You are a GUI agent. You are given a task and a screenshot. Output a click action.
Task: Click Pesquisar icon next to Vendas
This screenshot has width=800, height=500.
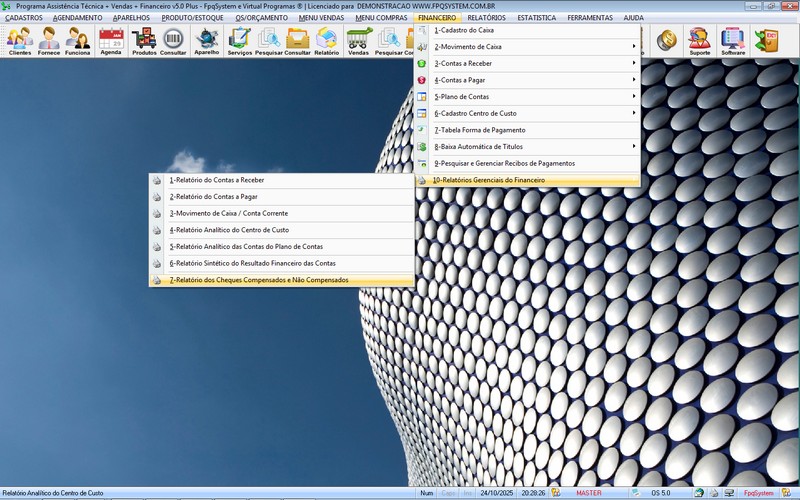(388, 41)
